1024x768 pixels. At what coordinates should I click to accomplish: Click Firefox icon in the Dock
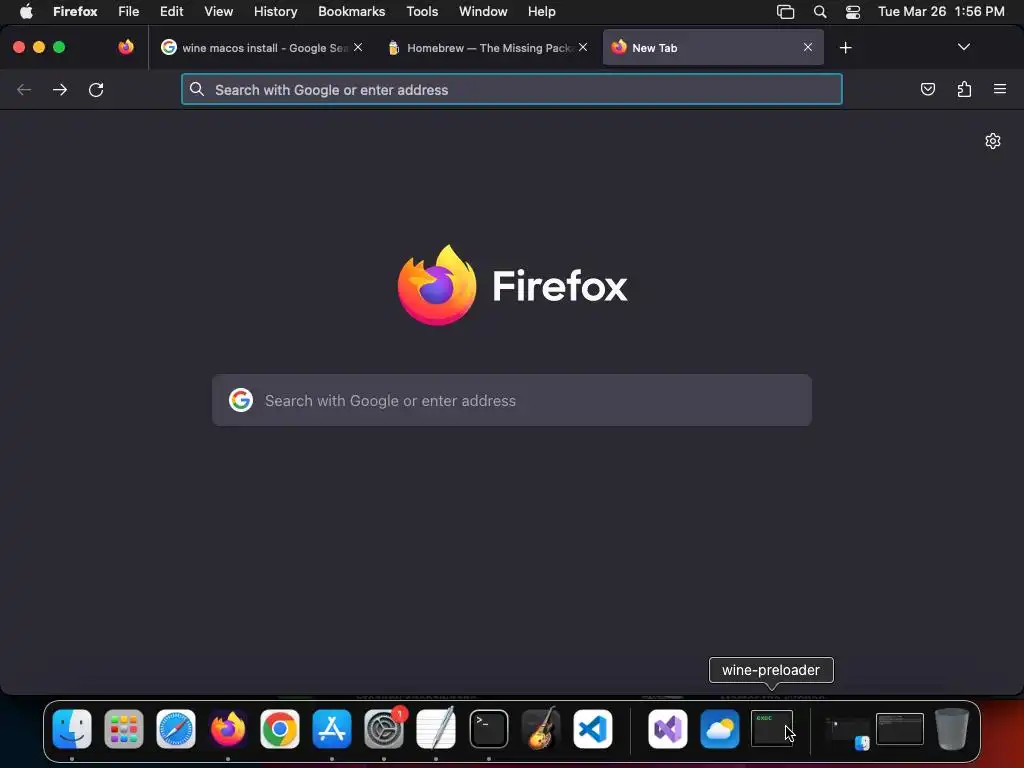pos(228,729)
